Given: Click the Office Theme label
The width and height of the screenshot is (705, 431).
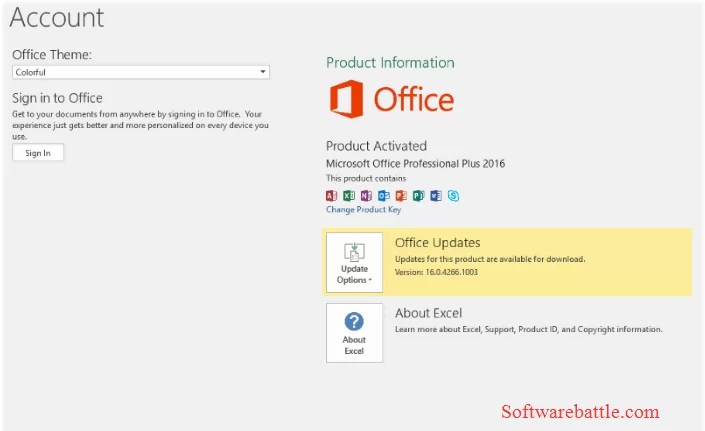Looking at the screenshot, I should tap(52, 55).
